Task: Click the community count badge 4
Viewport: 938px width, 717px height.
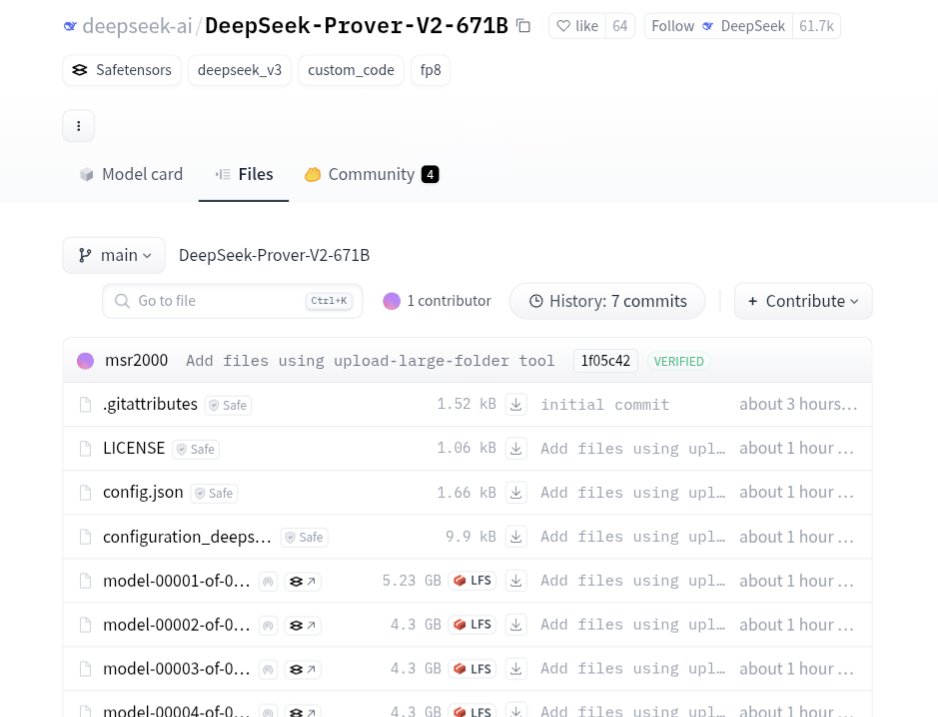Action: (x=430, y=175)
